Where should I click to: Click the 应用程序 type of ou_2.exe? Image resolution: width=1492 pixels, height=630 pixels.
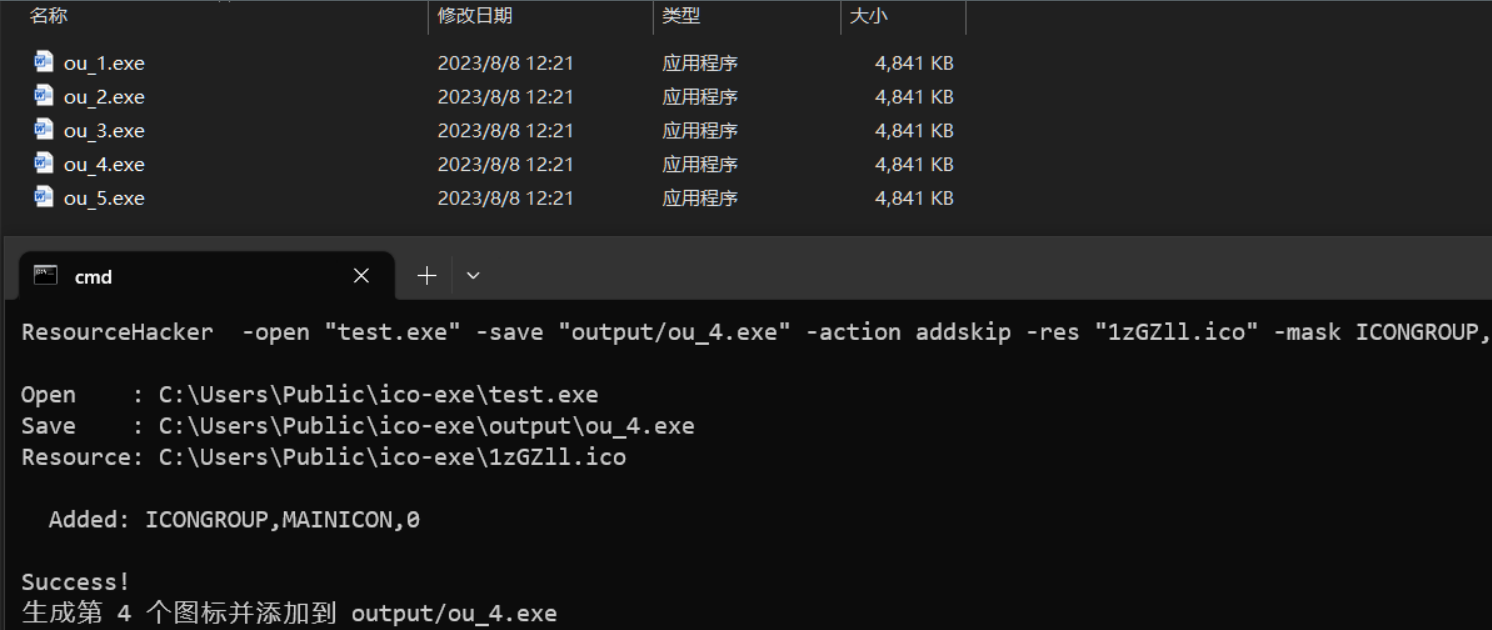tap(700, 97)
